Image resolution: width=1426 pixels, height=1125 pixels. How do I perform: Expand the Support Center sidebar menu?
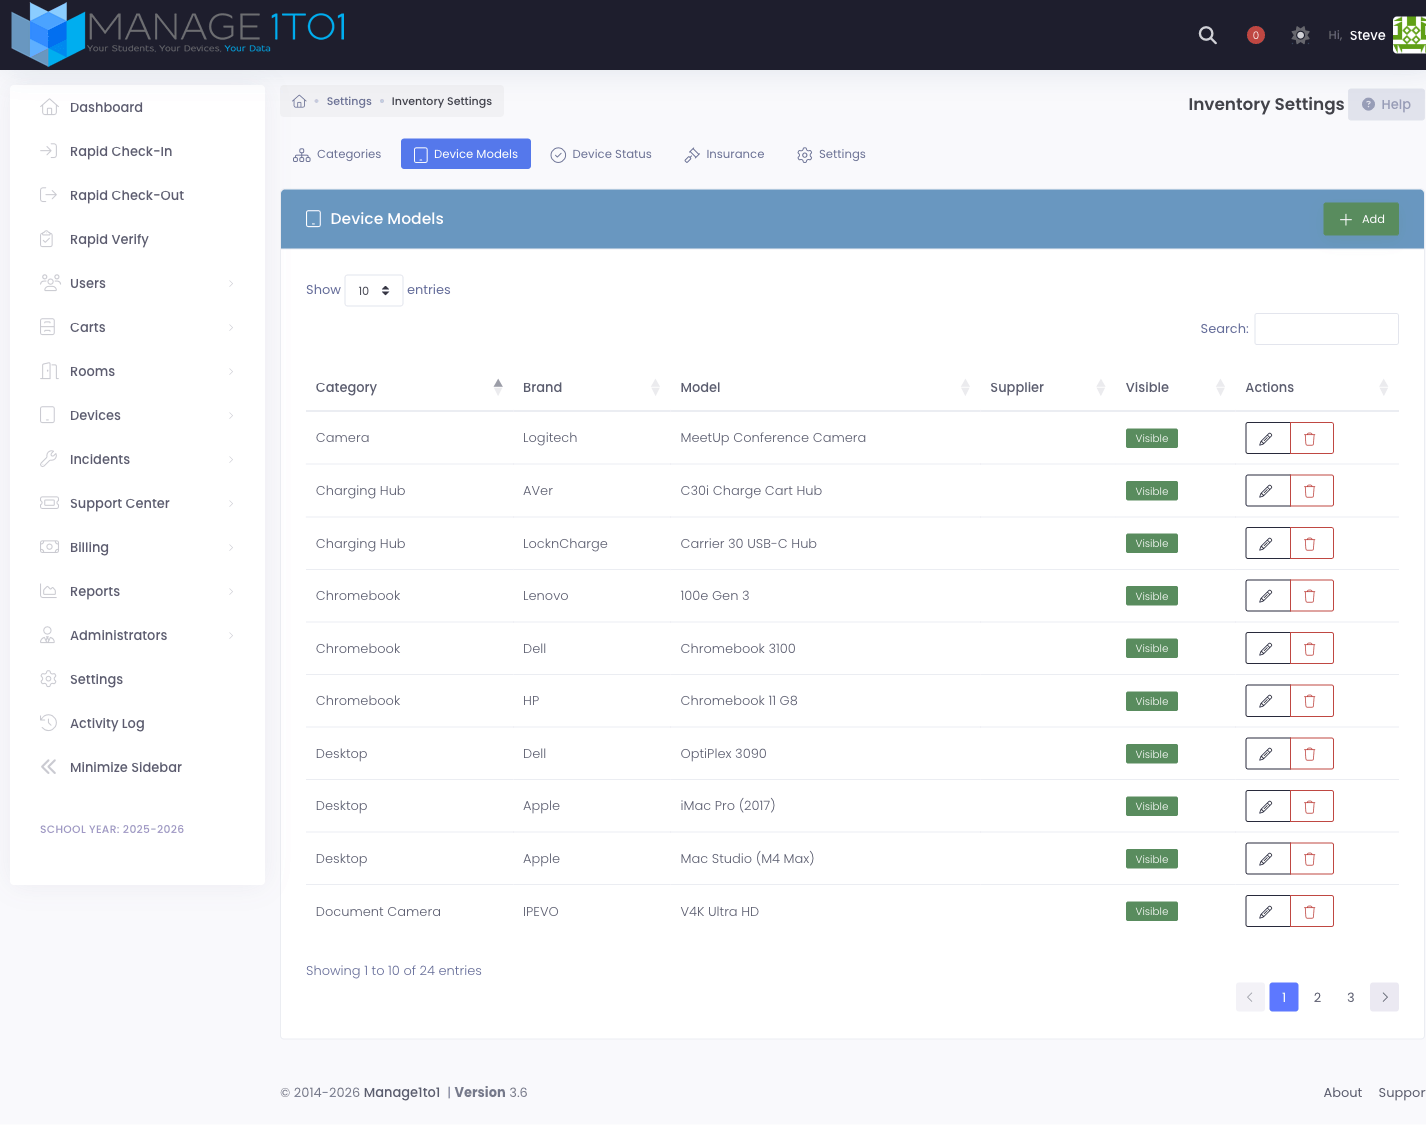pyautogui.click(x=137, y=503)
